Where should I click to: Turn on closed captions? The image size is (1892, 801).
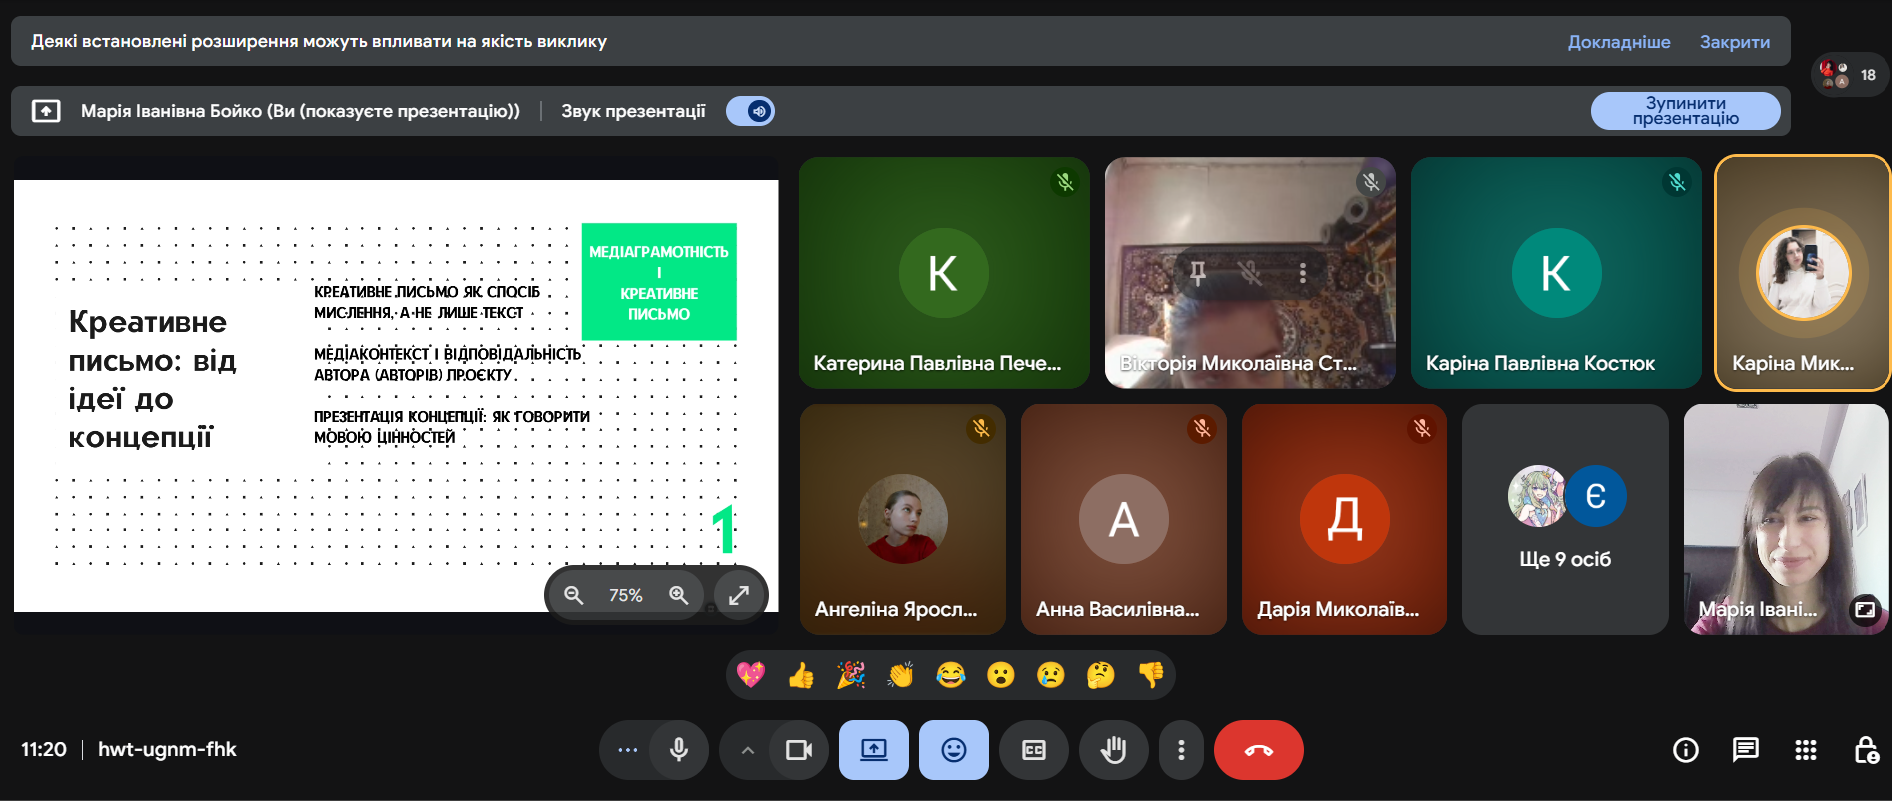coord(1033,750)
